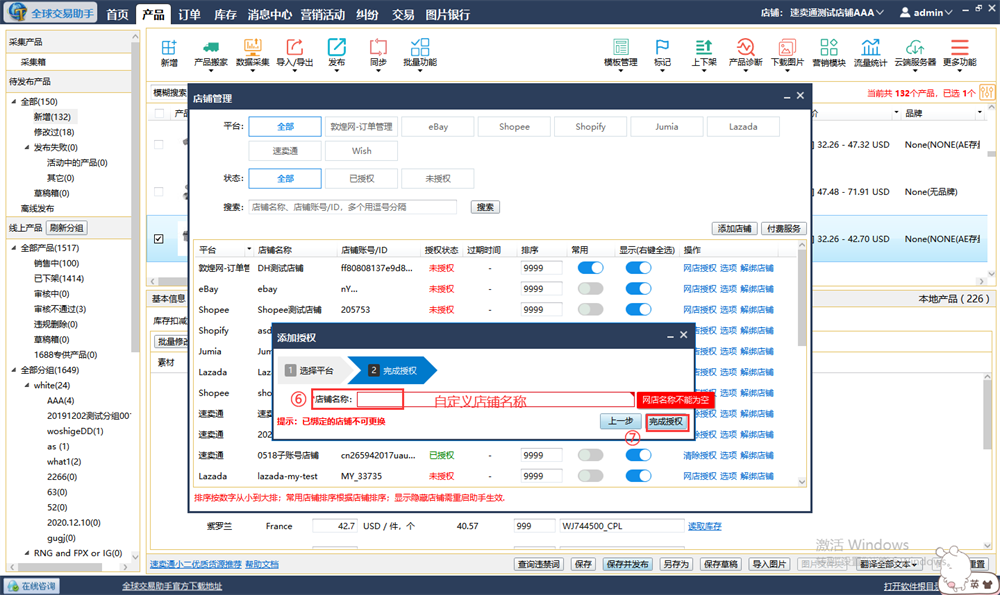Collapse the white(24) group node
The image size is (1000, 595).
(x=27, y=385)
